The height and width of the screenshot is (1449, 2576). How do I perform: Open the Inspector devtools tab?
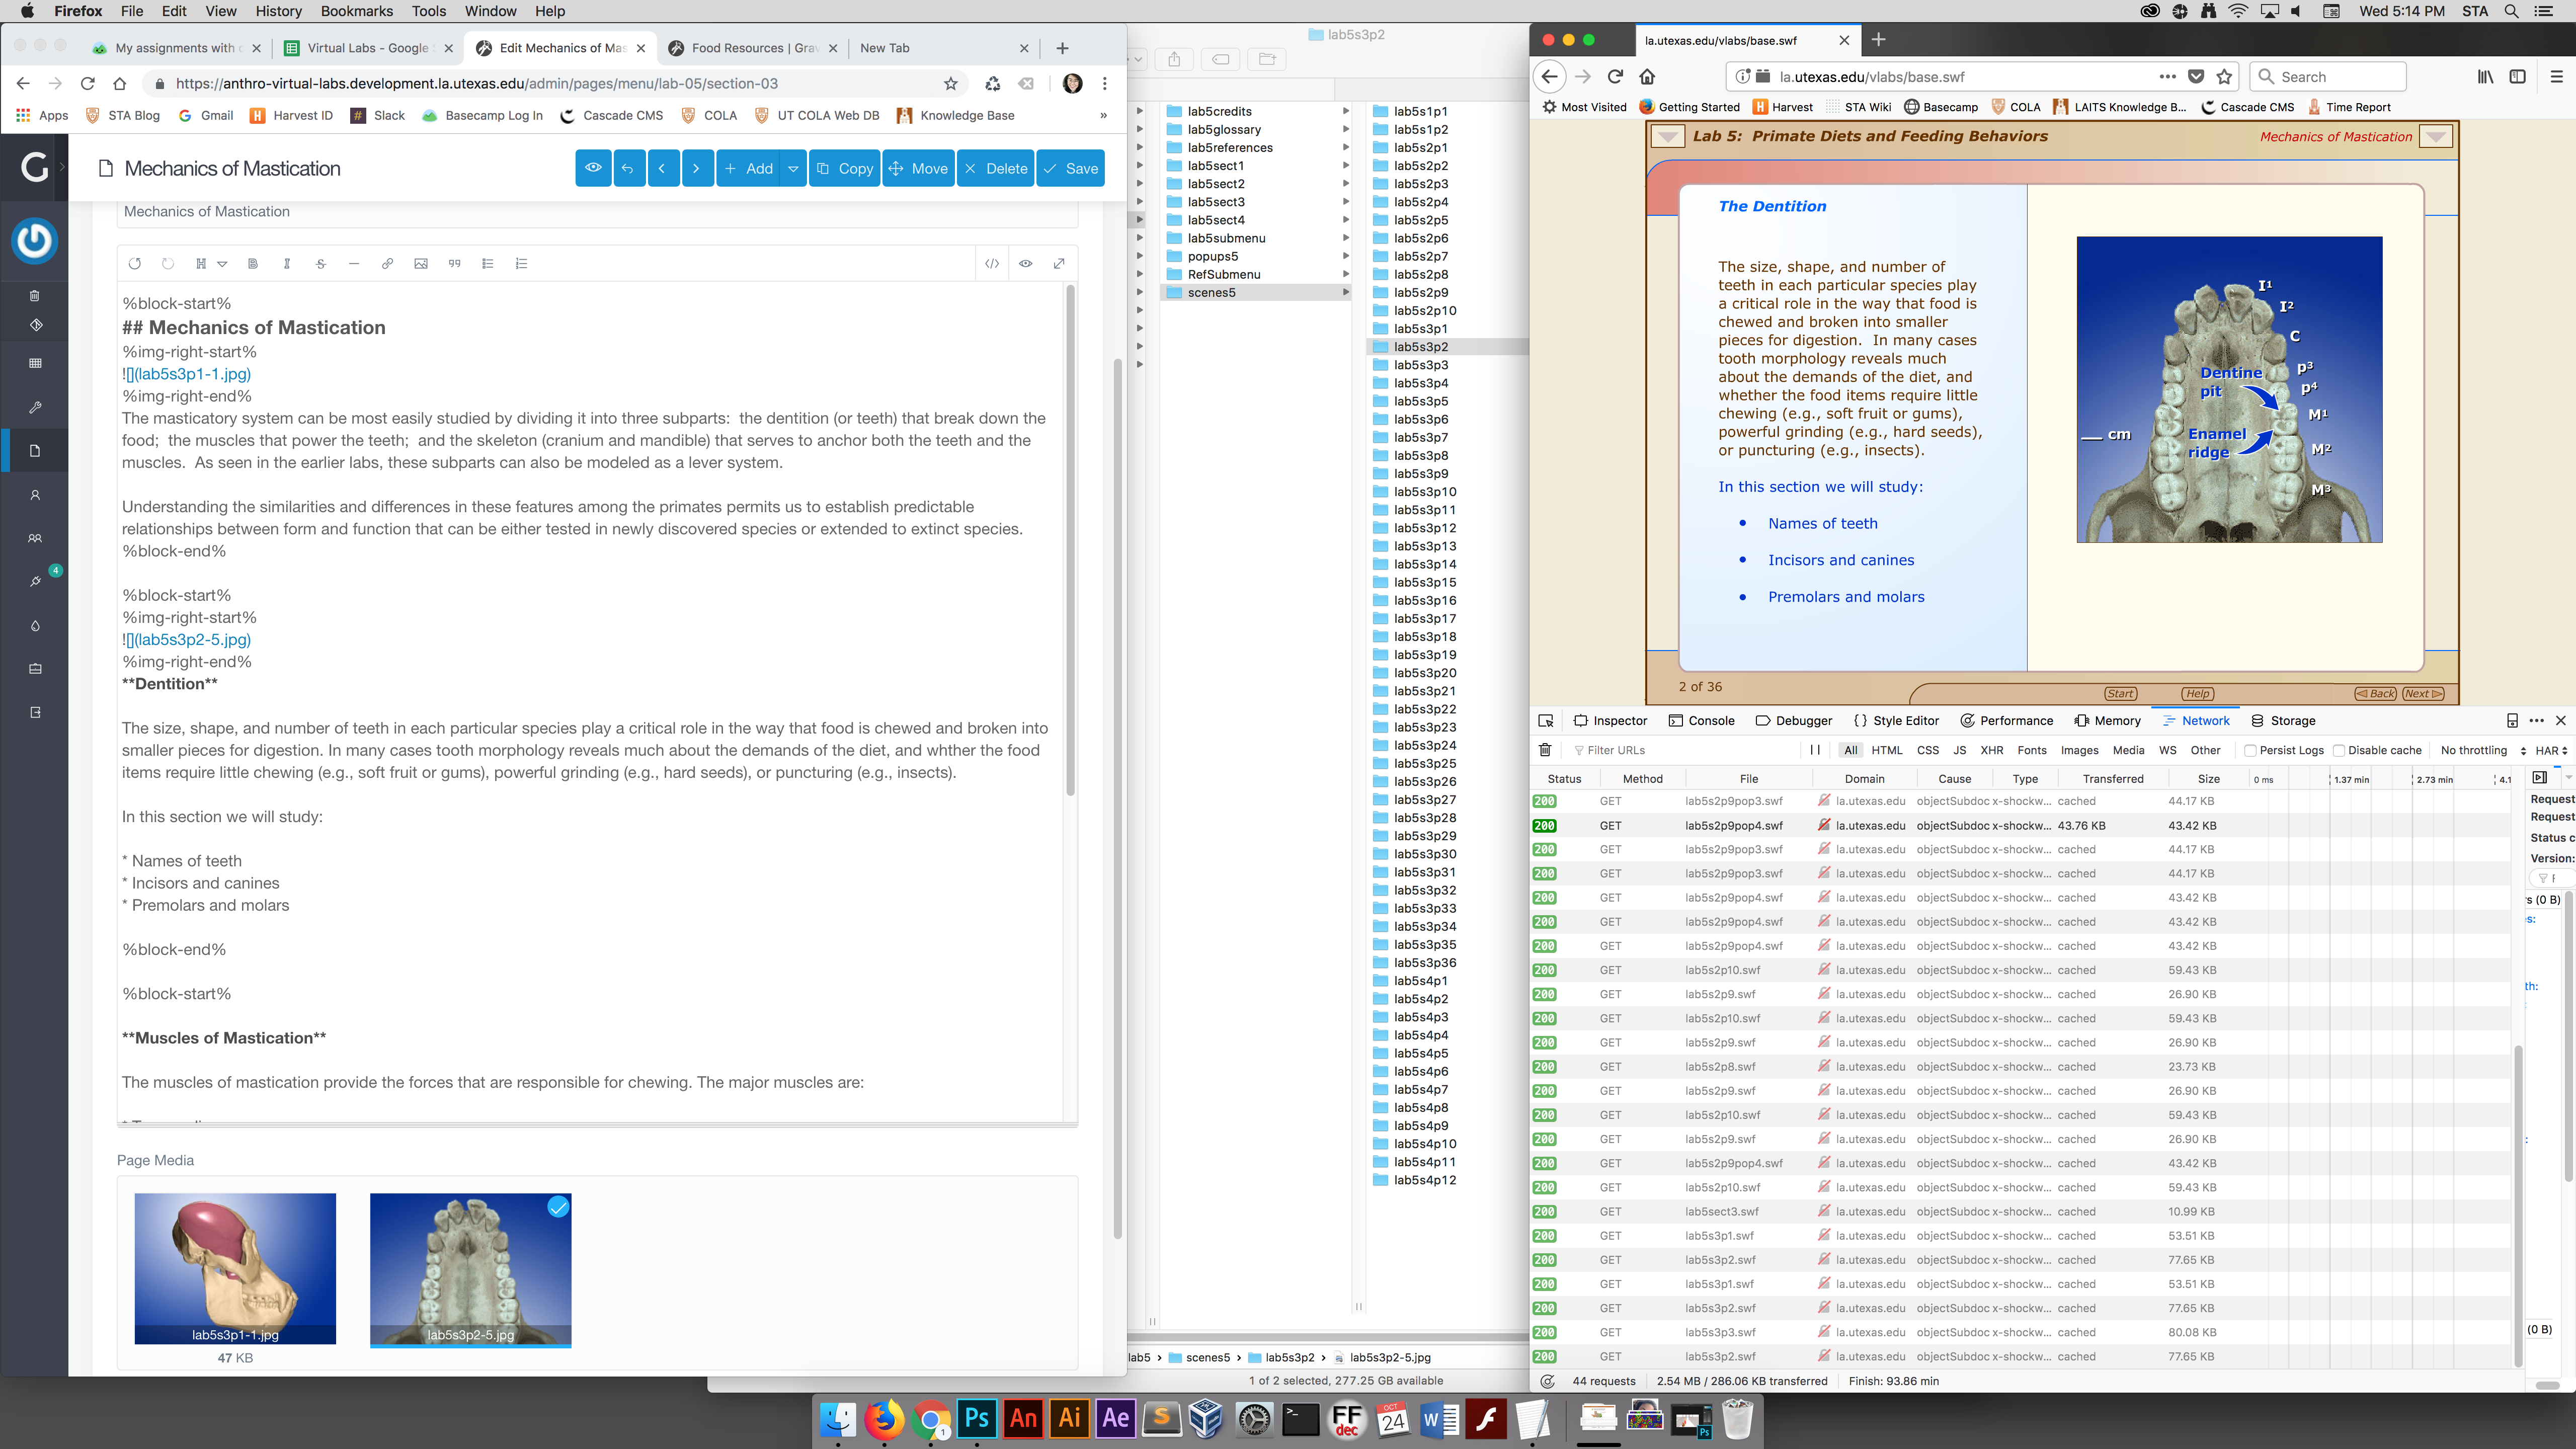tap(1610, 721)
